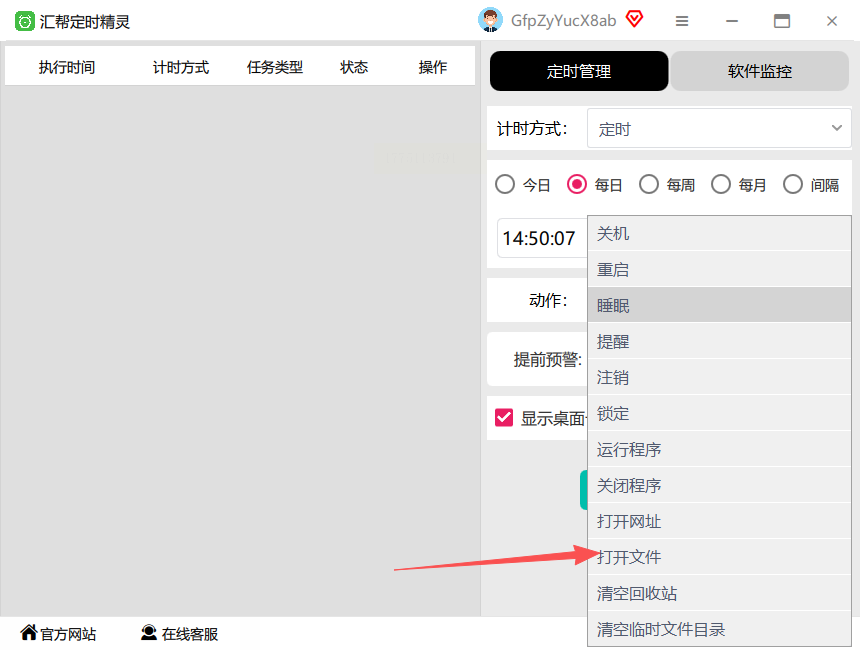The image size is (860, 650).
Task: Pick the 间隔 interval radio button
Action: pyautogui.click(x=793, y=184)
